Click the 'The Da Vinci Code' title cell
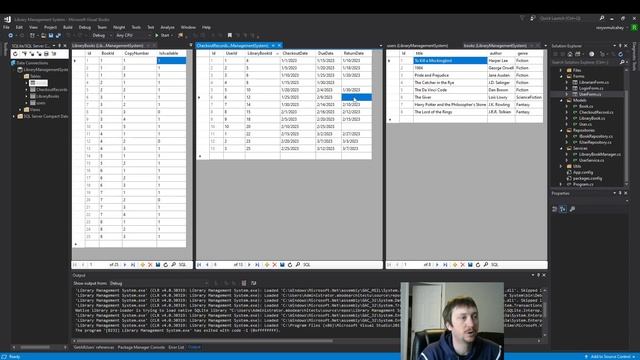This screenshot has height=360, width=640. click(450, 90)
